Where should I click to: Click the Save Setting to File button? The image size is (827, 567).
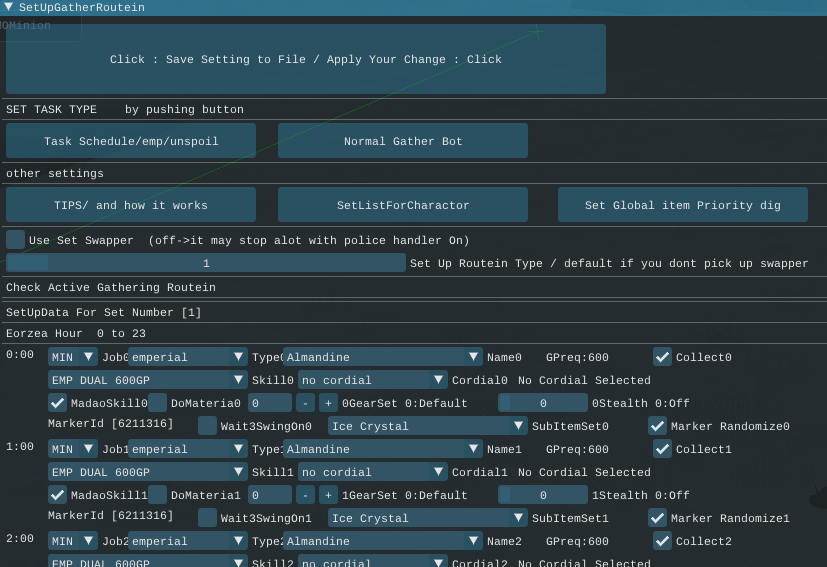coord(306,59)
